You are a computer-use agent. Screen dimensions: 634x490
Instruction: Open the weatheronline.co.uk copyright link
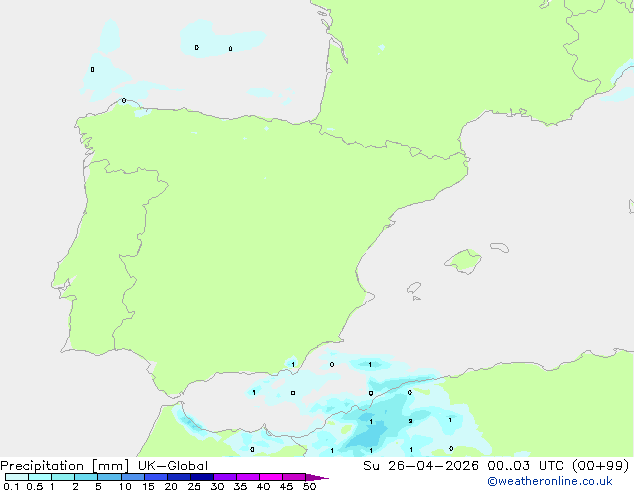550,481
